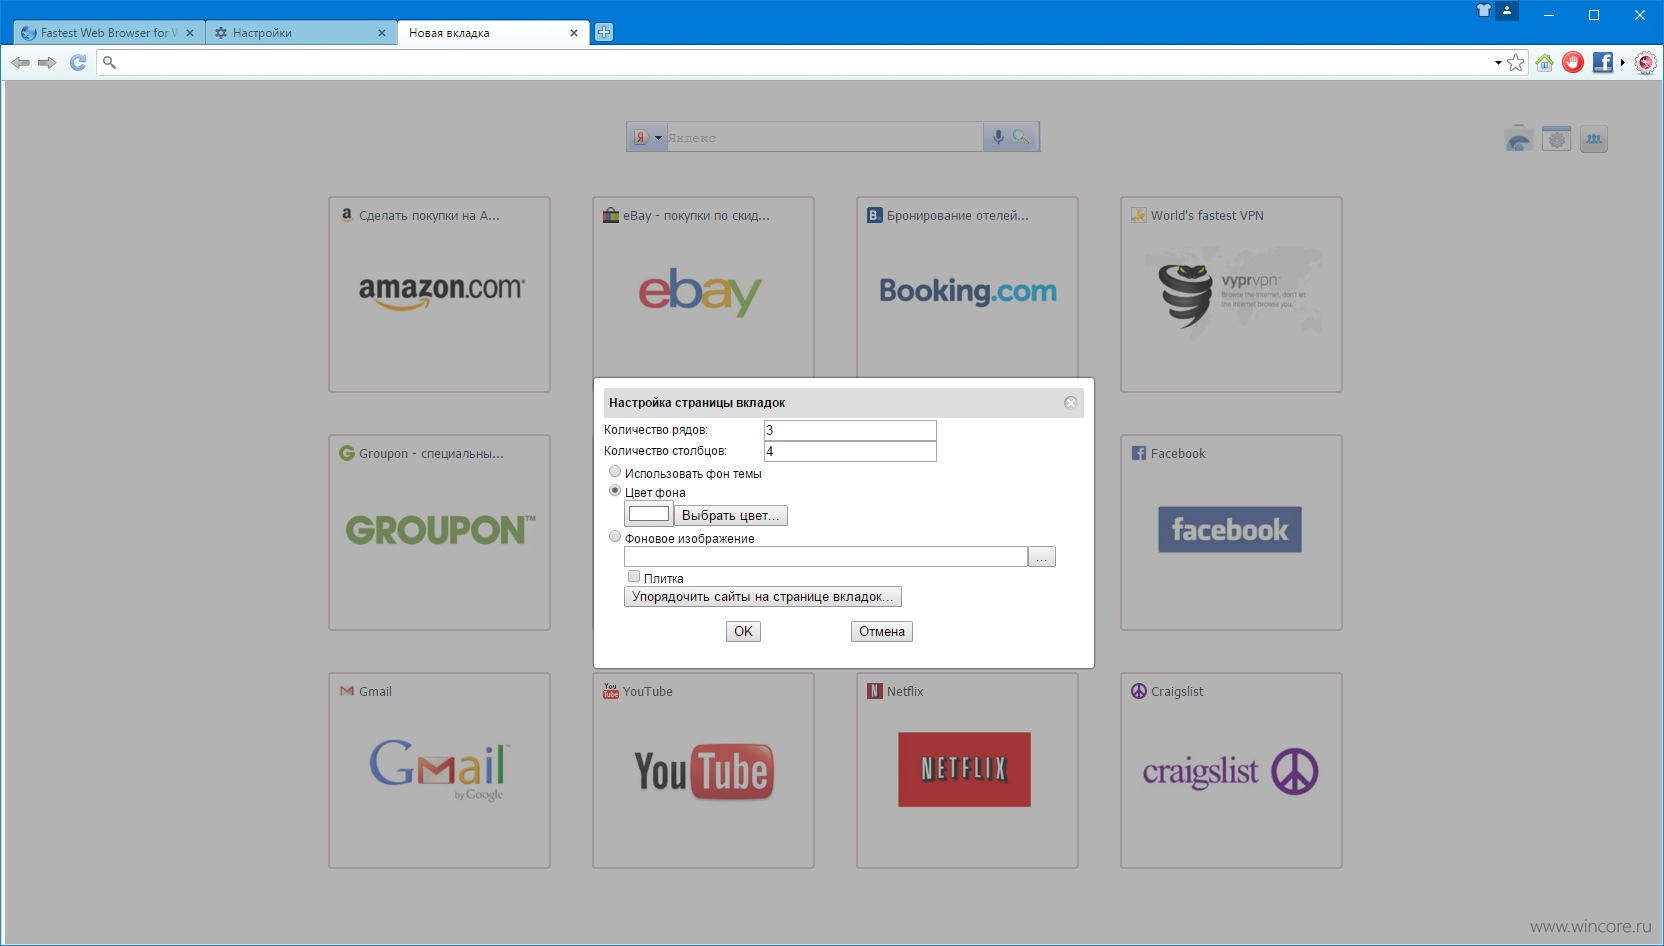Open the Gmail speed dial tile
1664x946 pixels.
(440, 771)
